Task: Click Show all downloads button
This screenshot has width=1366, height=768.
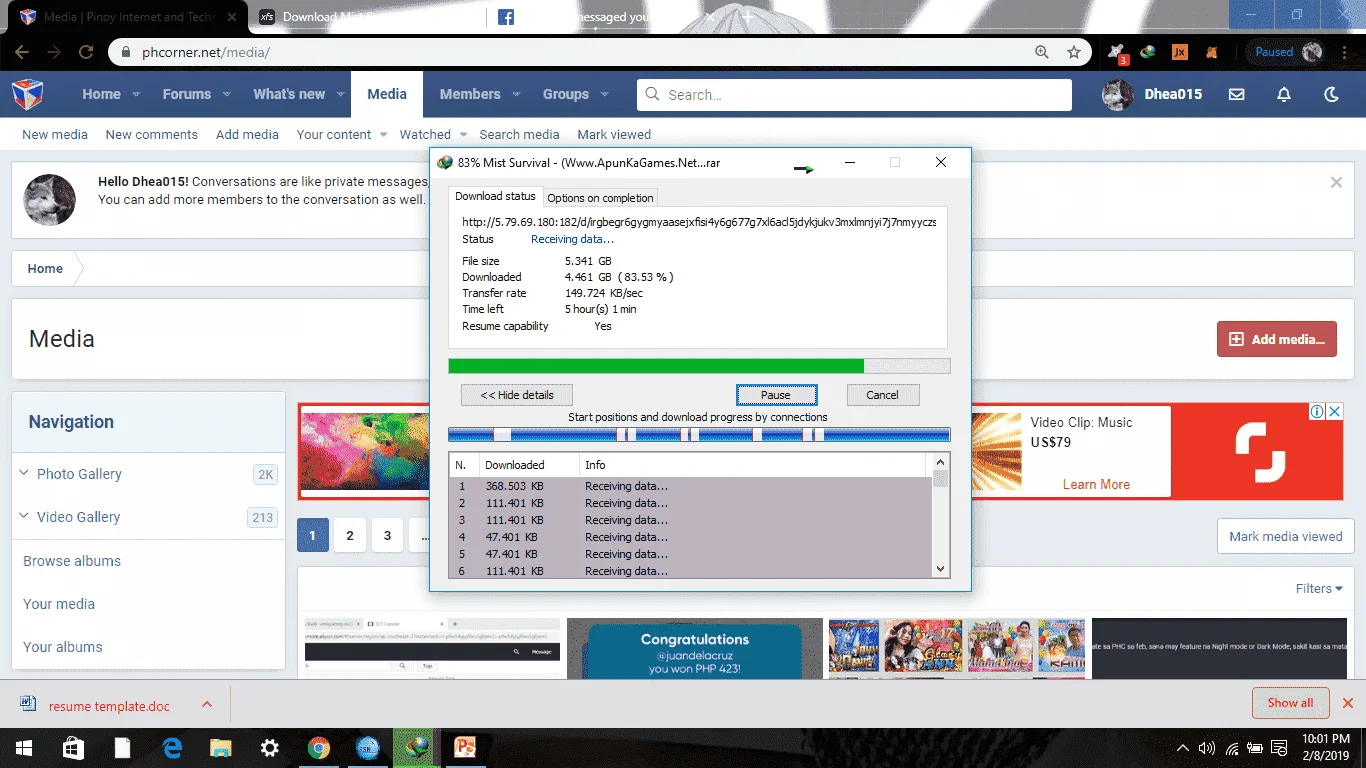Action: click(x=1290, y=703)
